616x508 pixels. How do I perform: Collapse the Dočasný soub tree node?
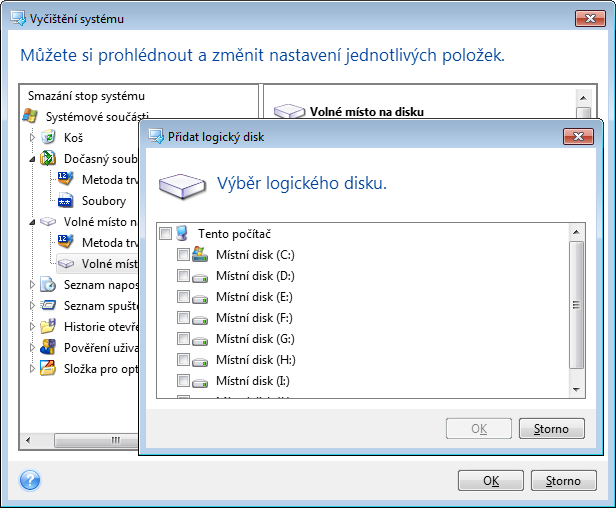coord(32,159)
